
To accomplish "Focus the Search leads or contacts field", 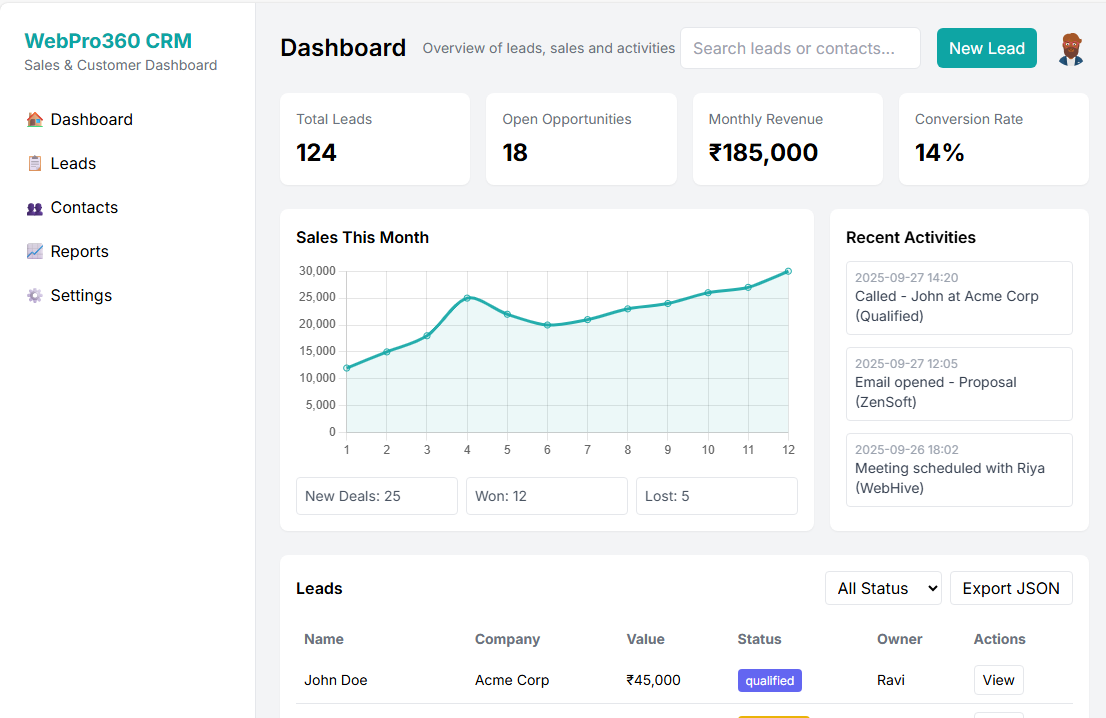I will click(799, 49).
